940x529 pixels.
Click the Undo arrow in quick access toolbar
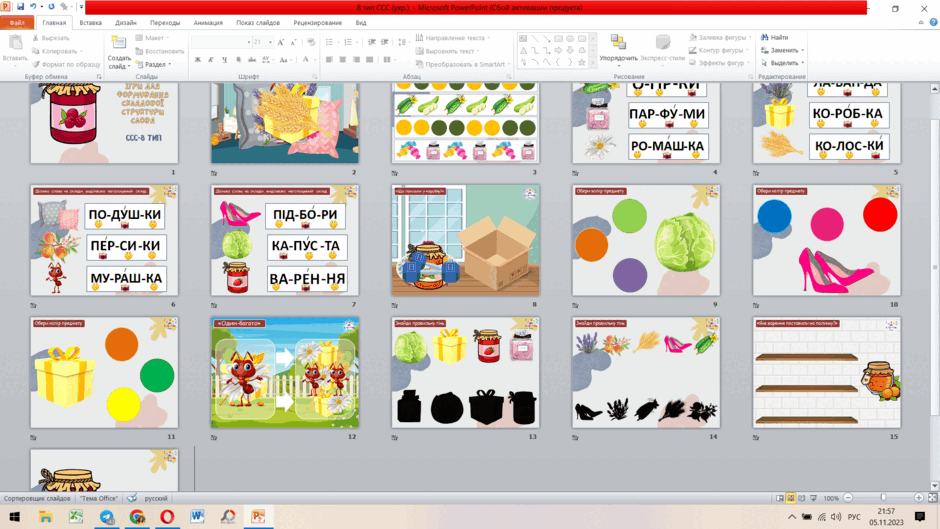click(33, 7)
